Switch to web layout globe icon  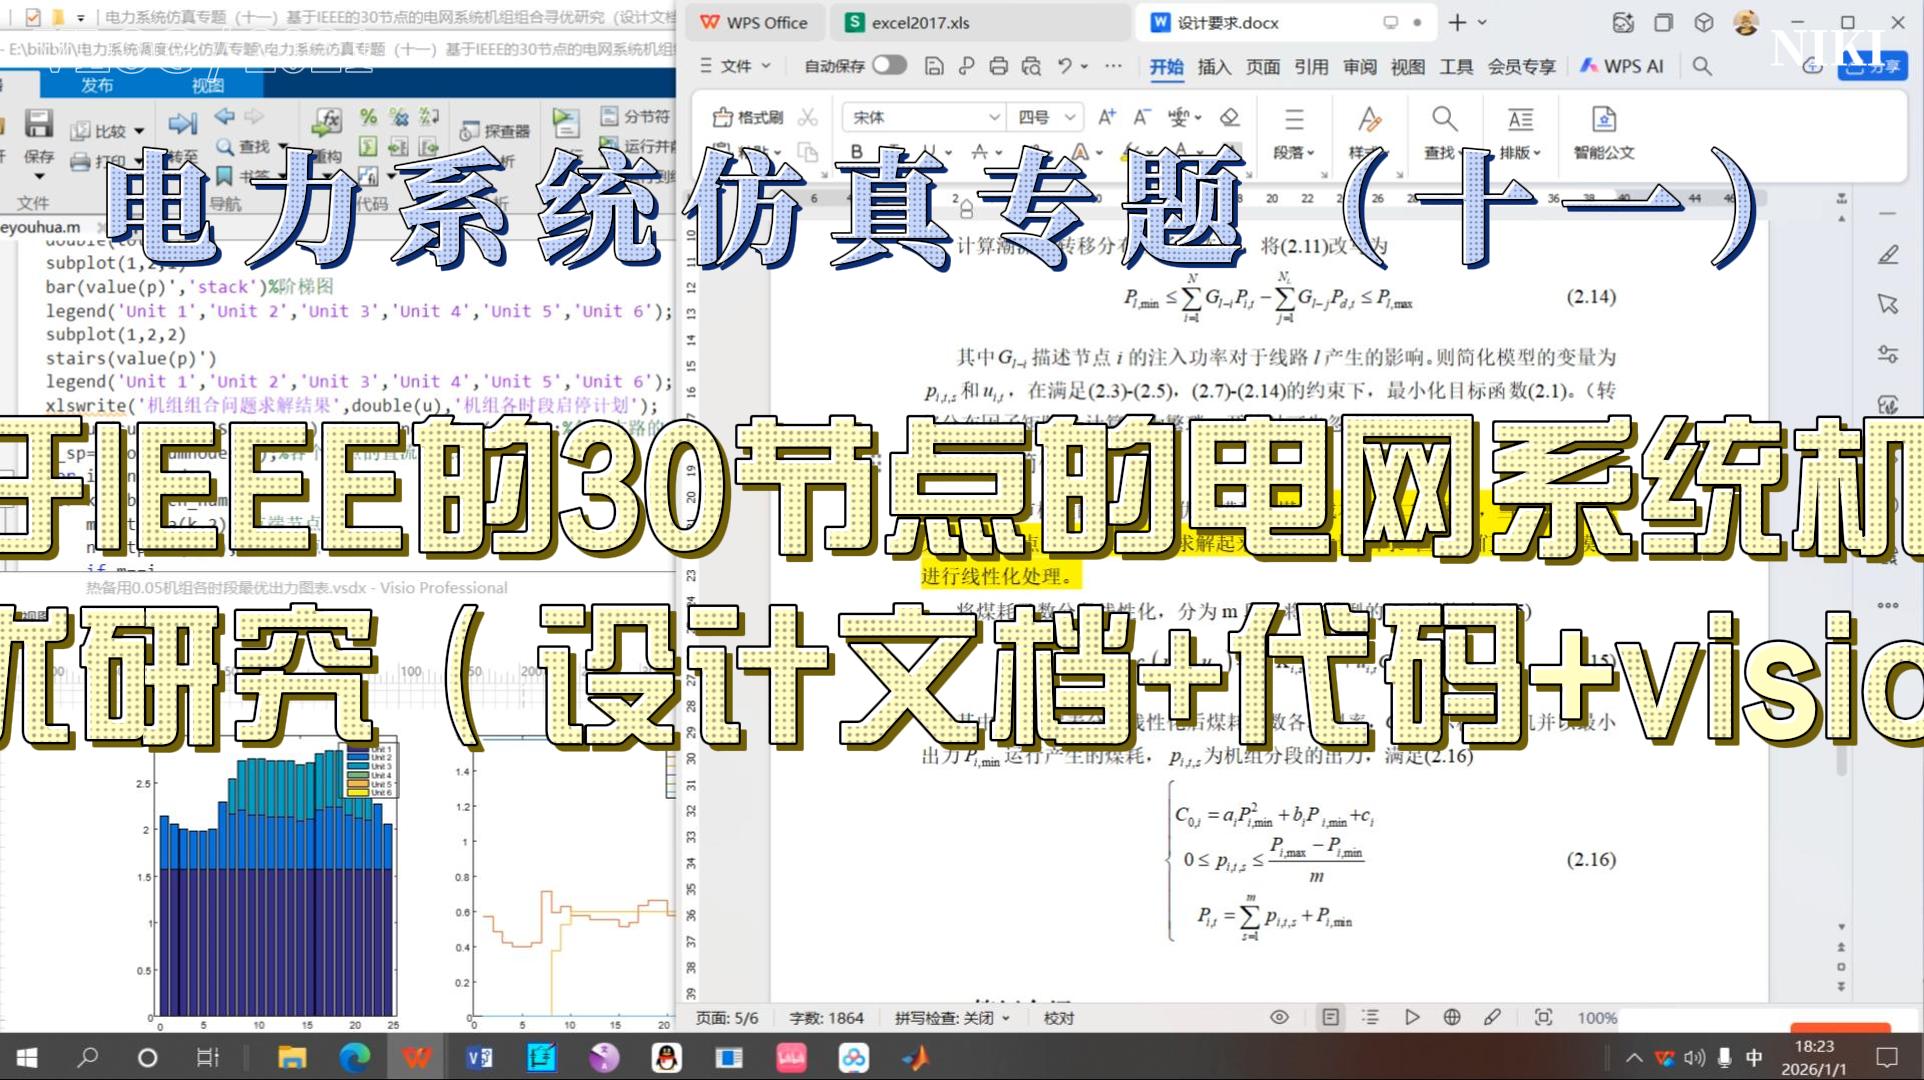(1452, 1017)
